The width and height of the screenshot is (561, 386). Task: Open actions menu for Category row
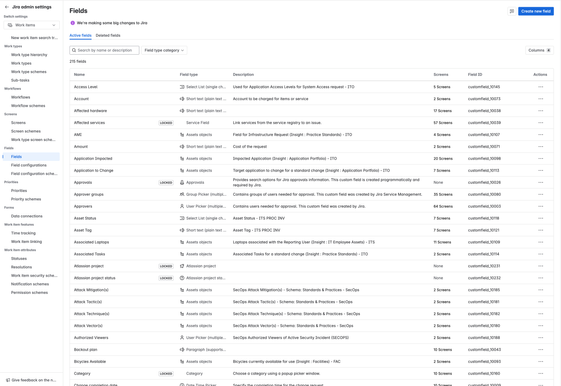point(540,373)
